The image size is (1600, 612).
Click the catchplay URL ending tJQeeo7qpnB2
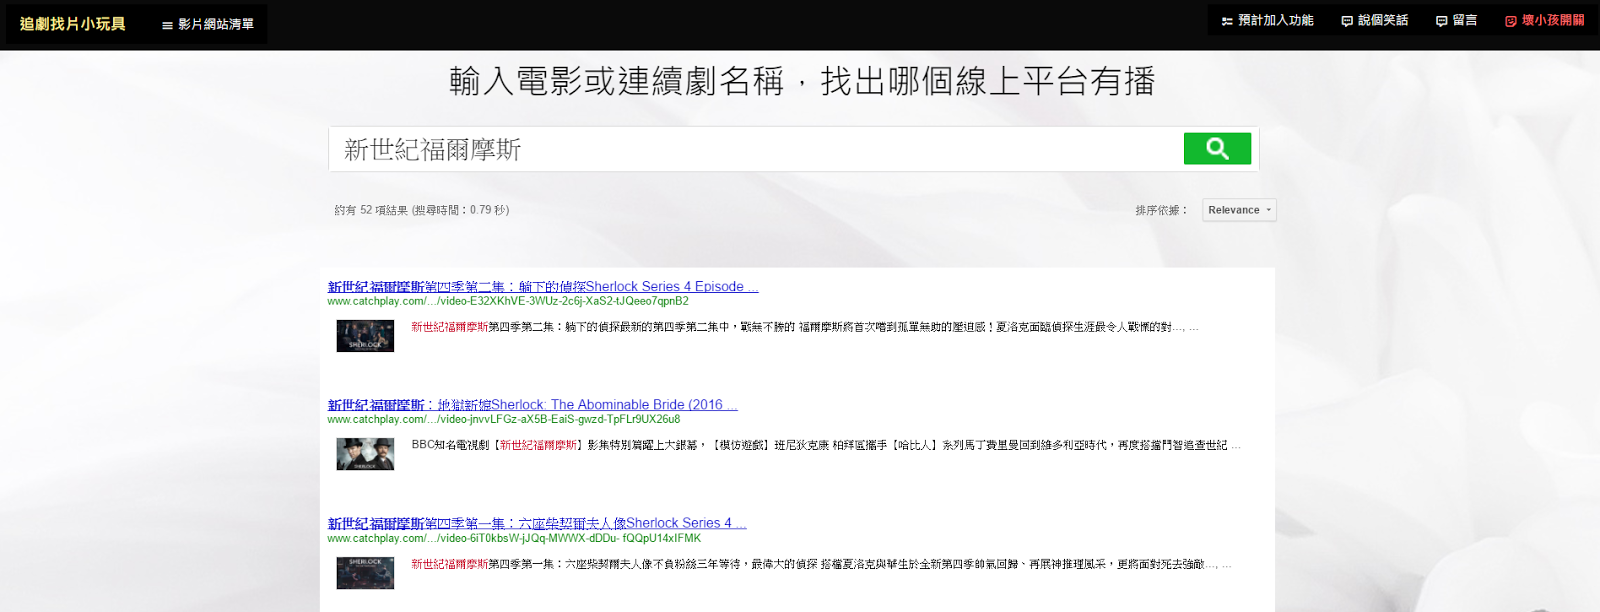point(508,301)
